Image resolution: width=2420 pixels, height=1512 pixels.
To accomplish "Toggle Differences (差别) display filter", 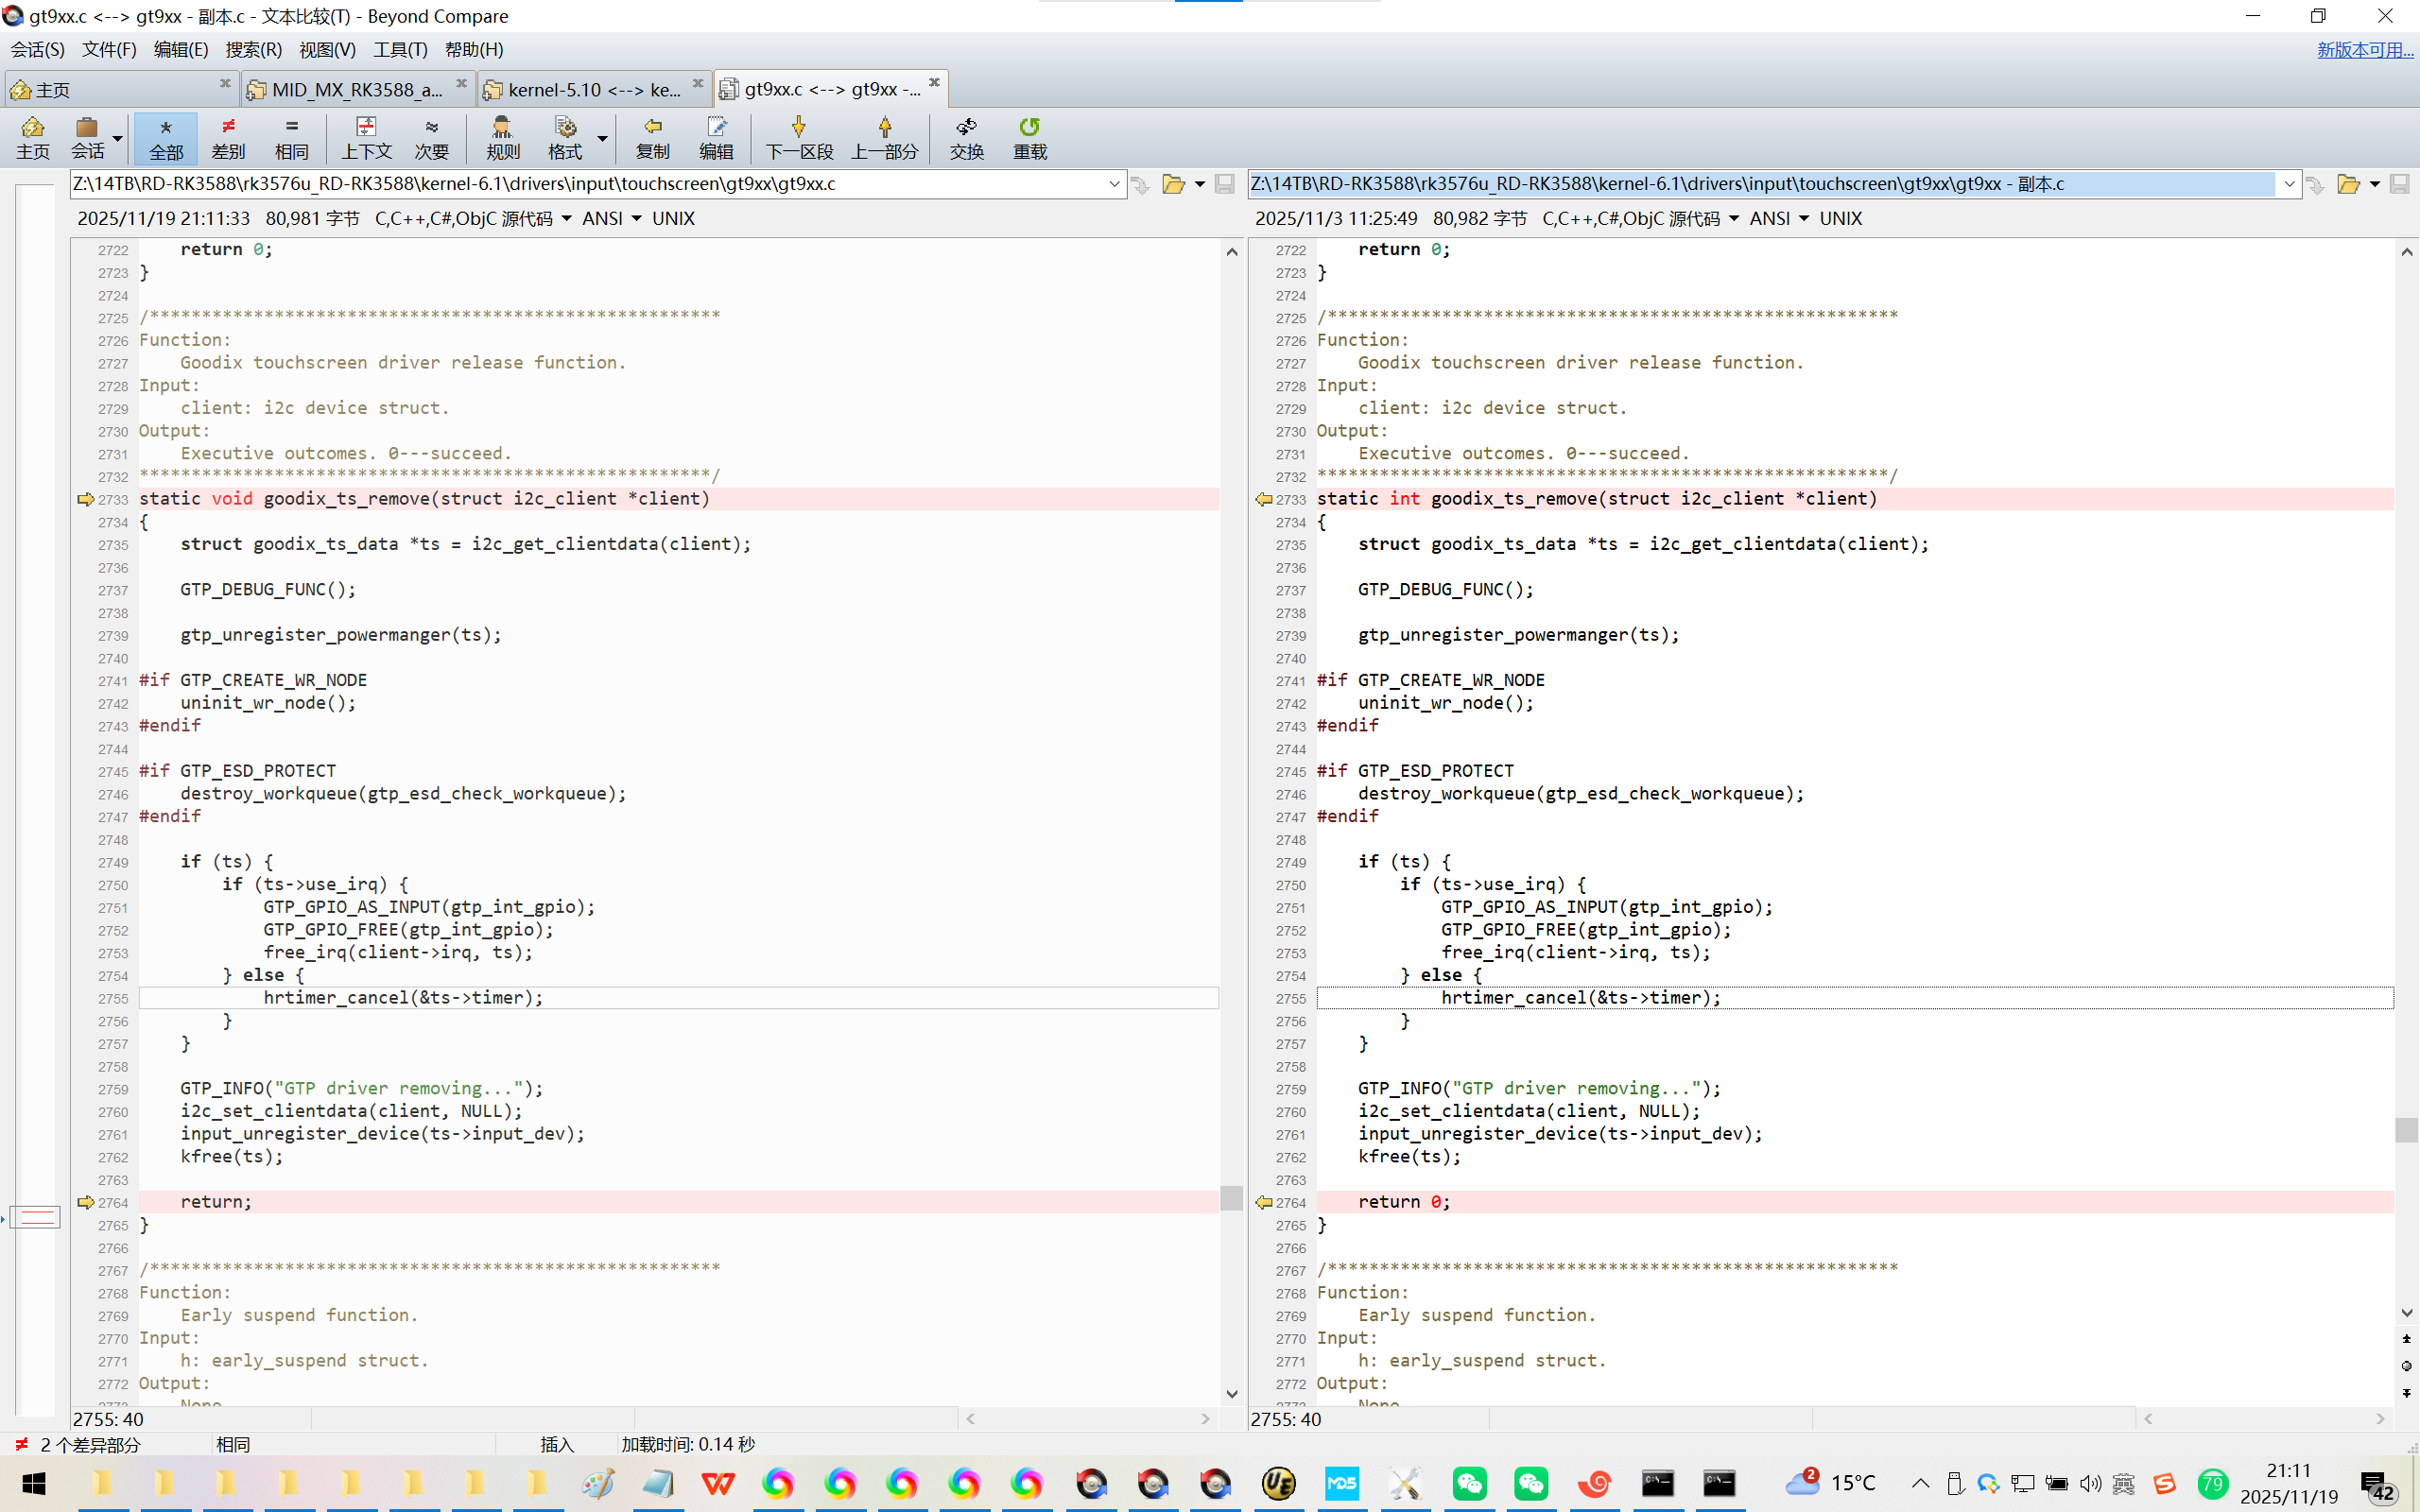I will click(x=228, y=137).
